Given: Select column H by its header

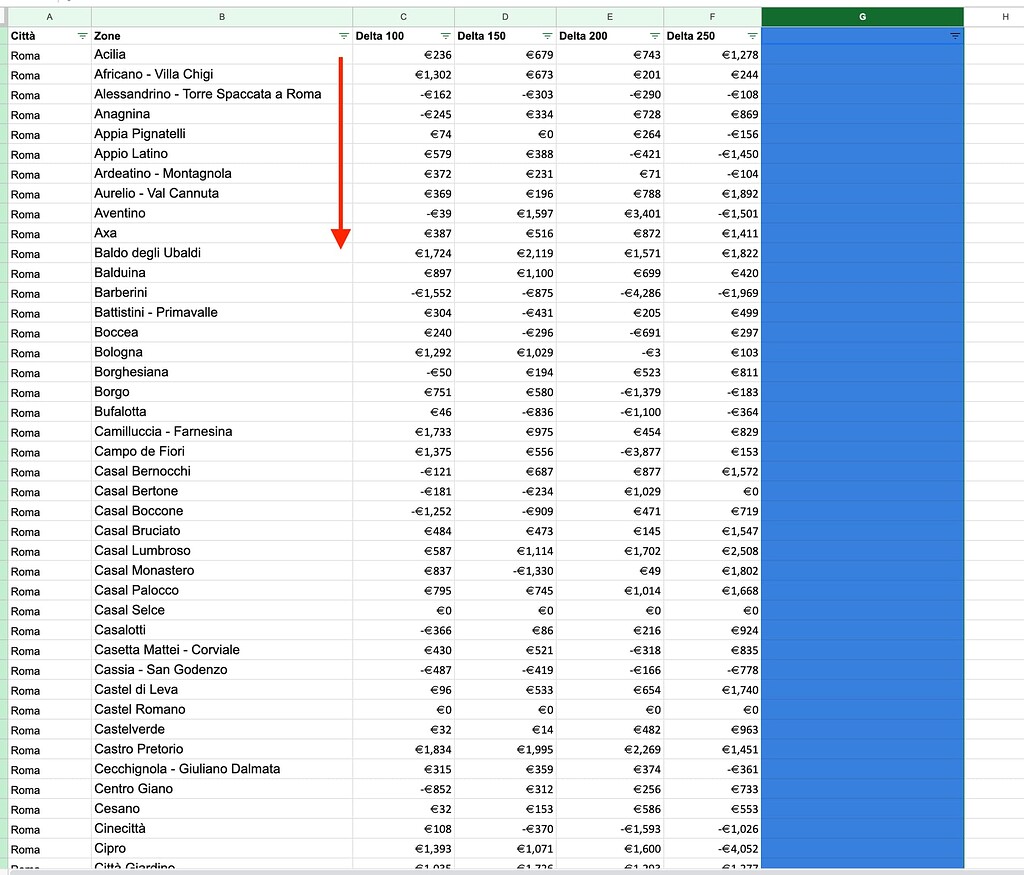Looking at the screenshot, I should click(x=1005, y=16).
